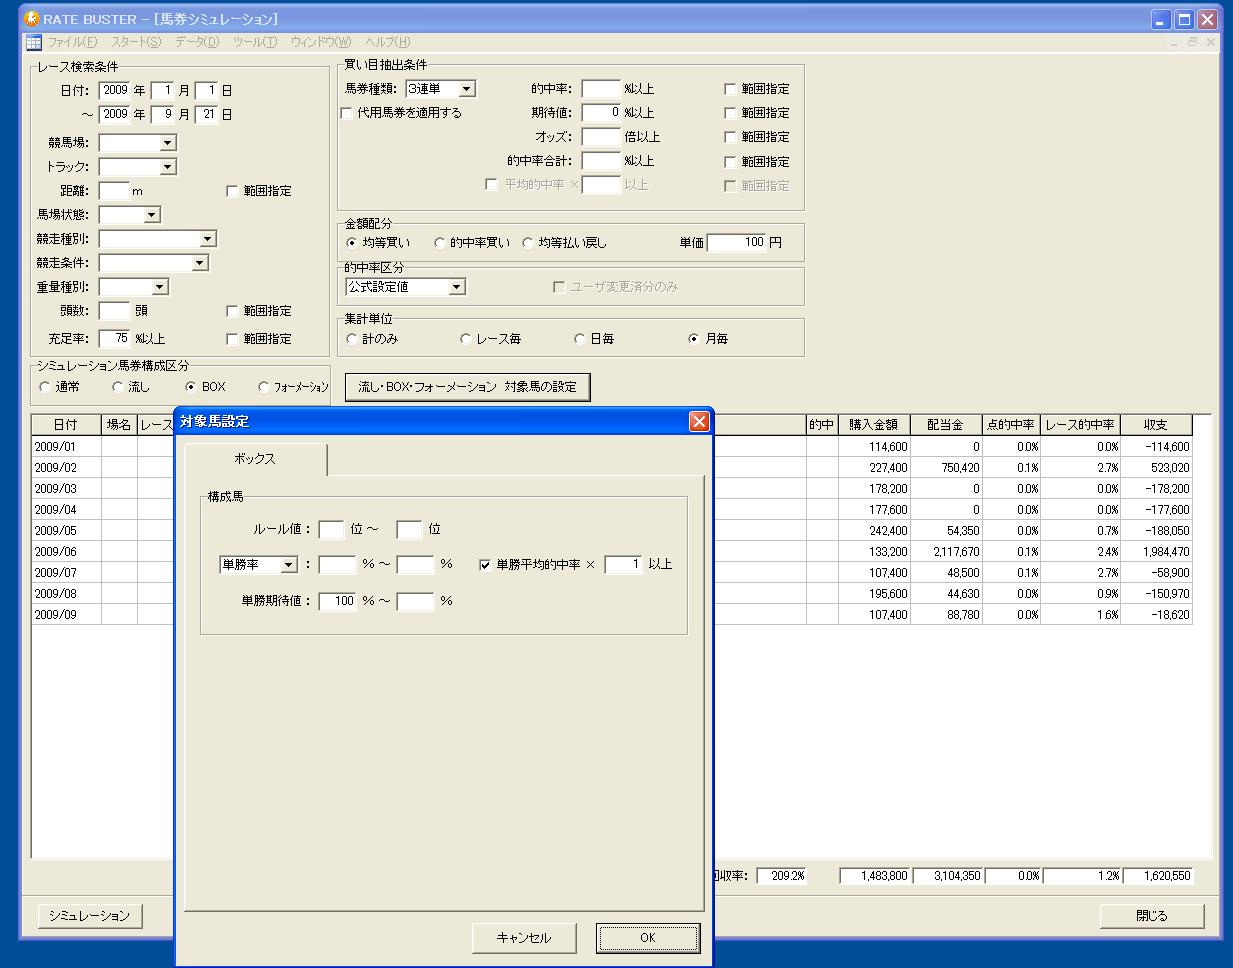Click the 購入金額 column header
The width and height of the screenshot is (1233, 968).
(873, 425)
